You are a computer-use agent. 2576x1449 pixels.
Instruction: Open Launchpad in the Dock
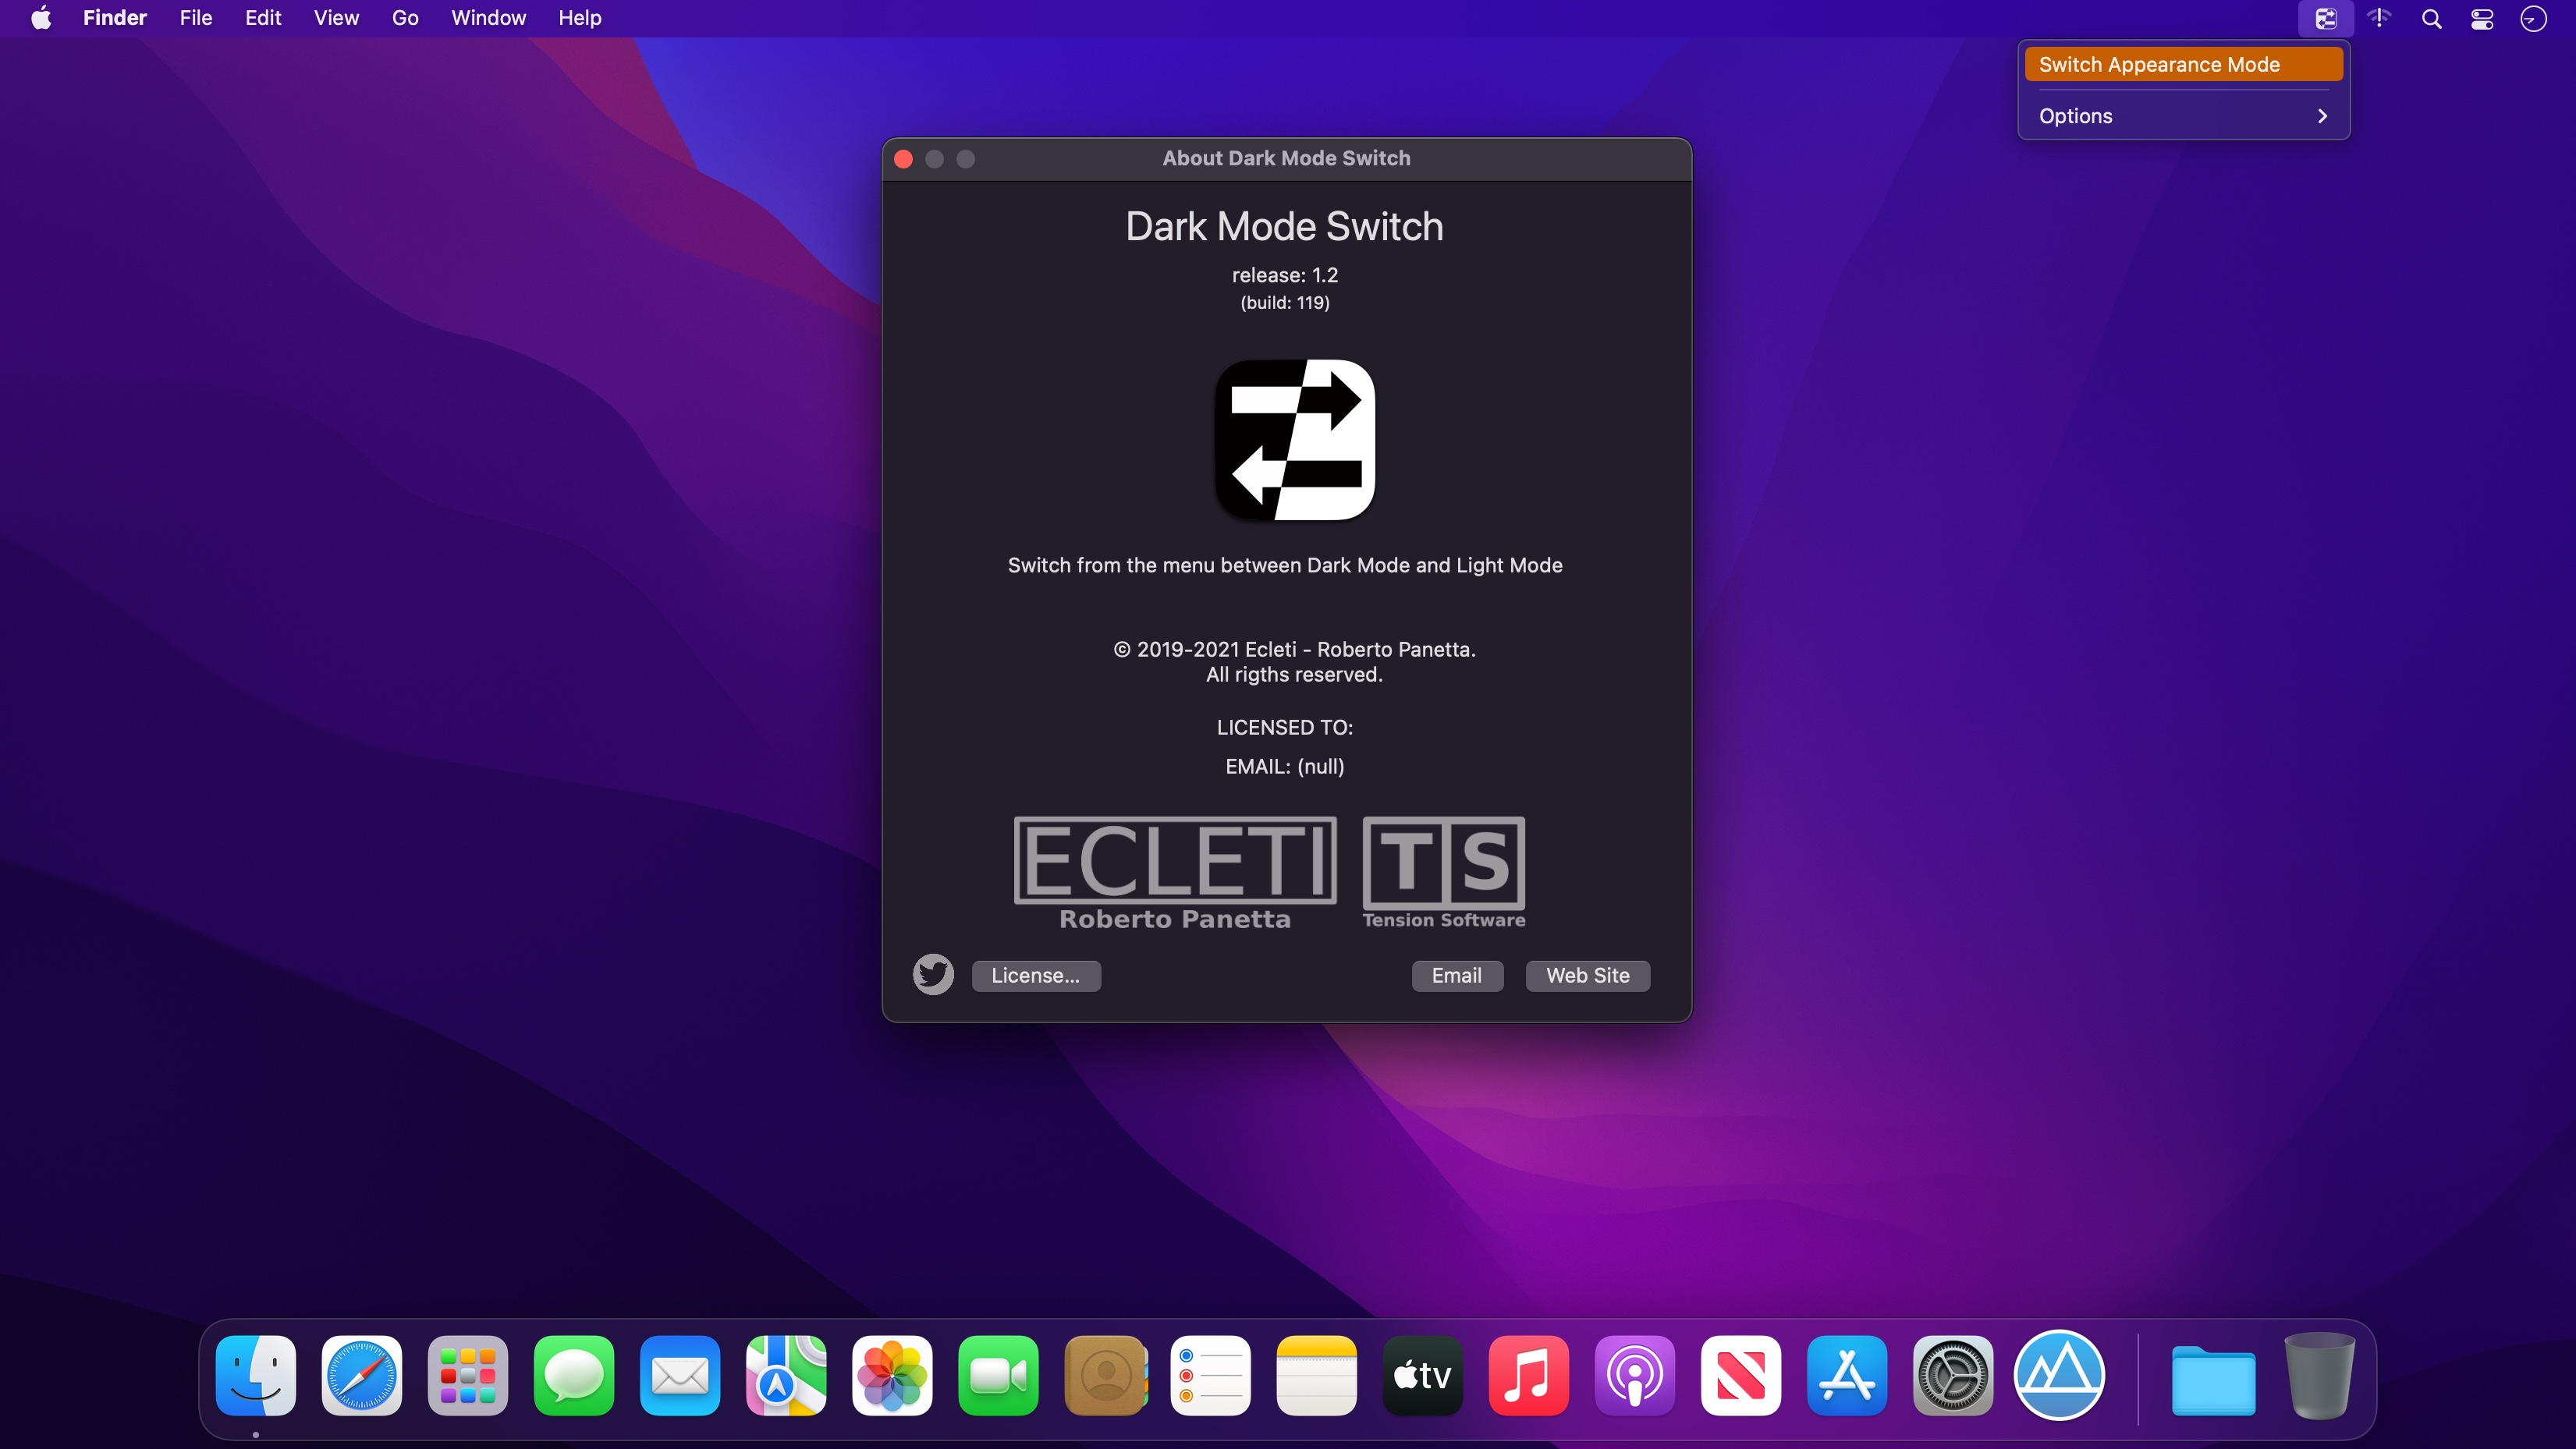[x=468, y=1376]
